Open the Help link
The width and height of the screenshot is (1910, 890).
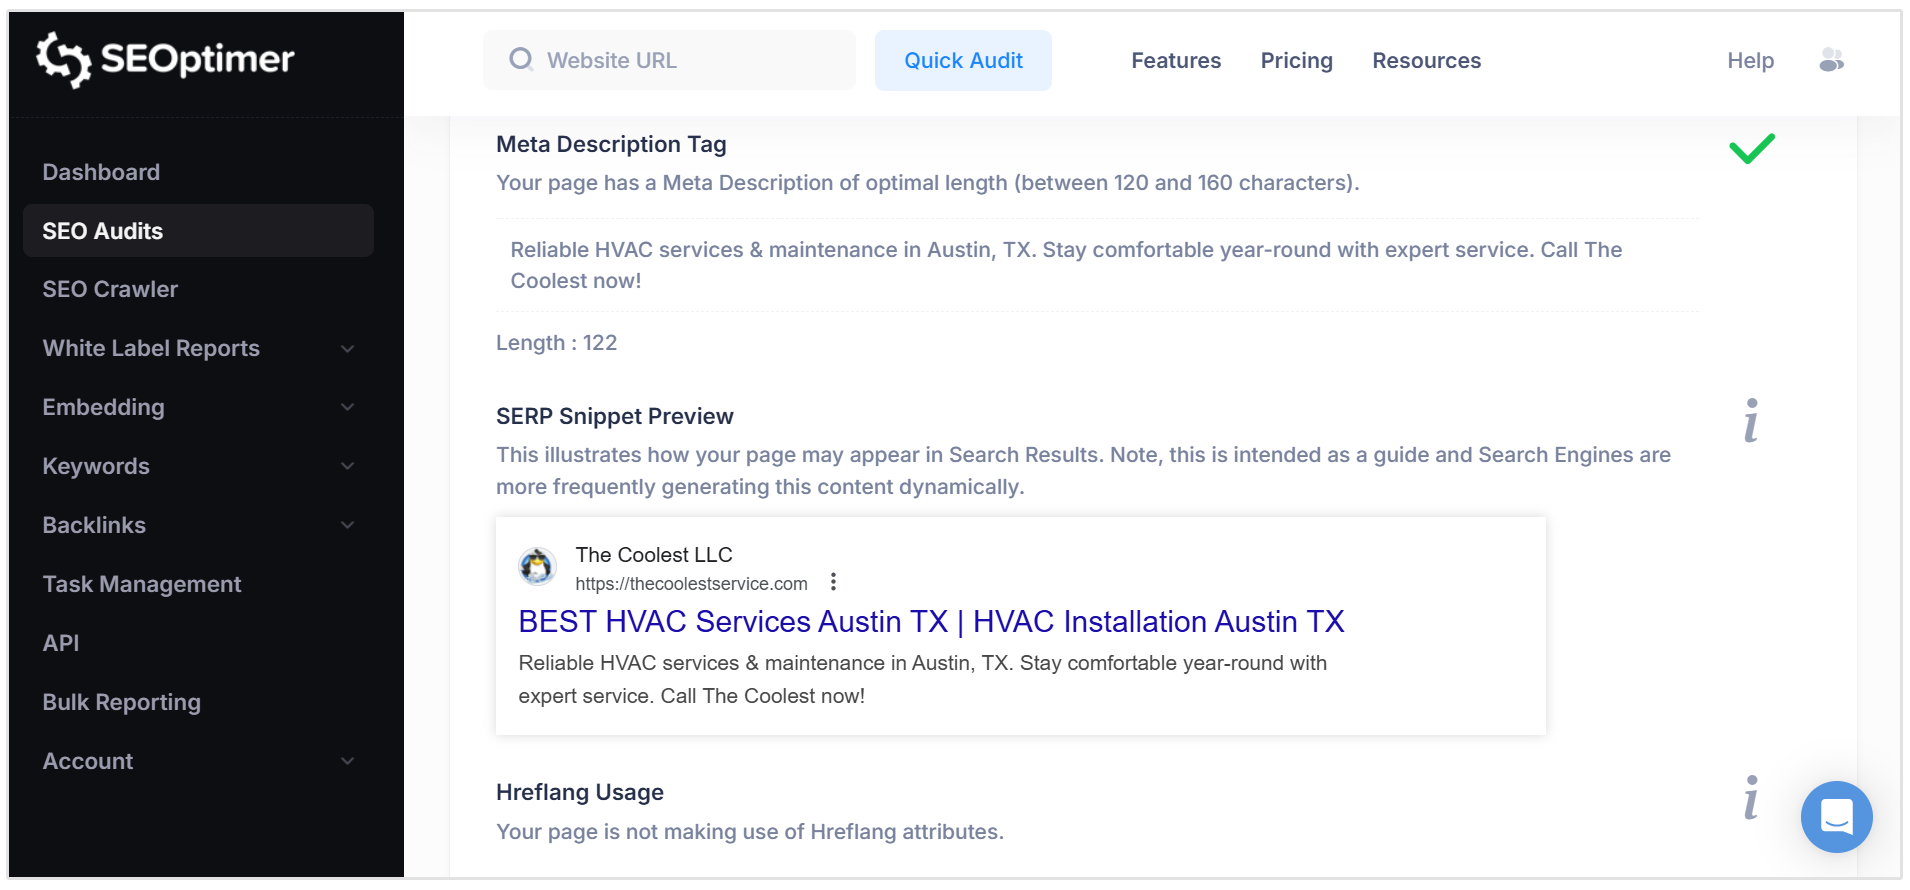[1750, 60]
